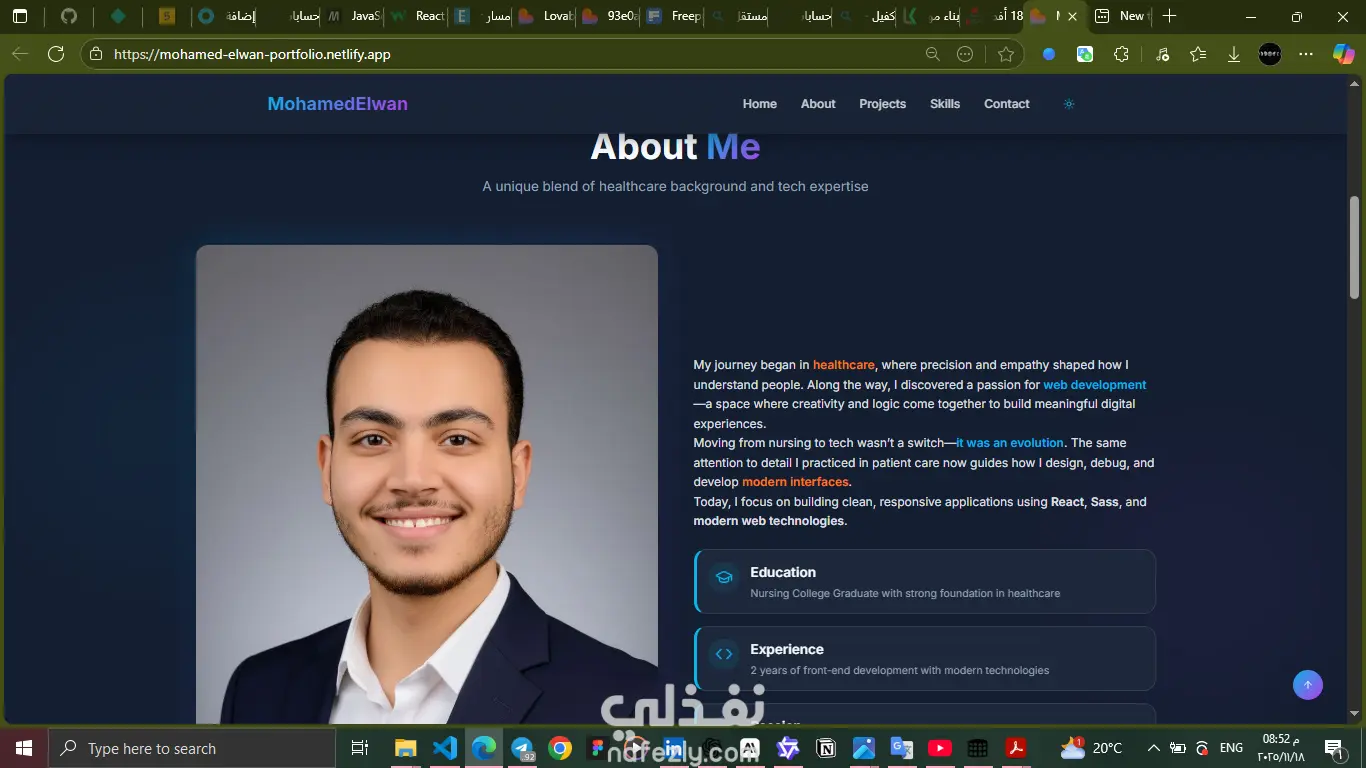
Task: Open File Explorer from the taskbar
Action: tap(405, 748)
